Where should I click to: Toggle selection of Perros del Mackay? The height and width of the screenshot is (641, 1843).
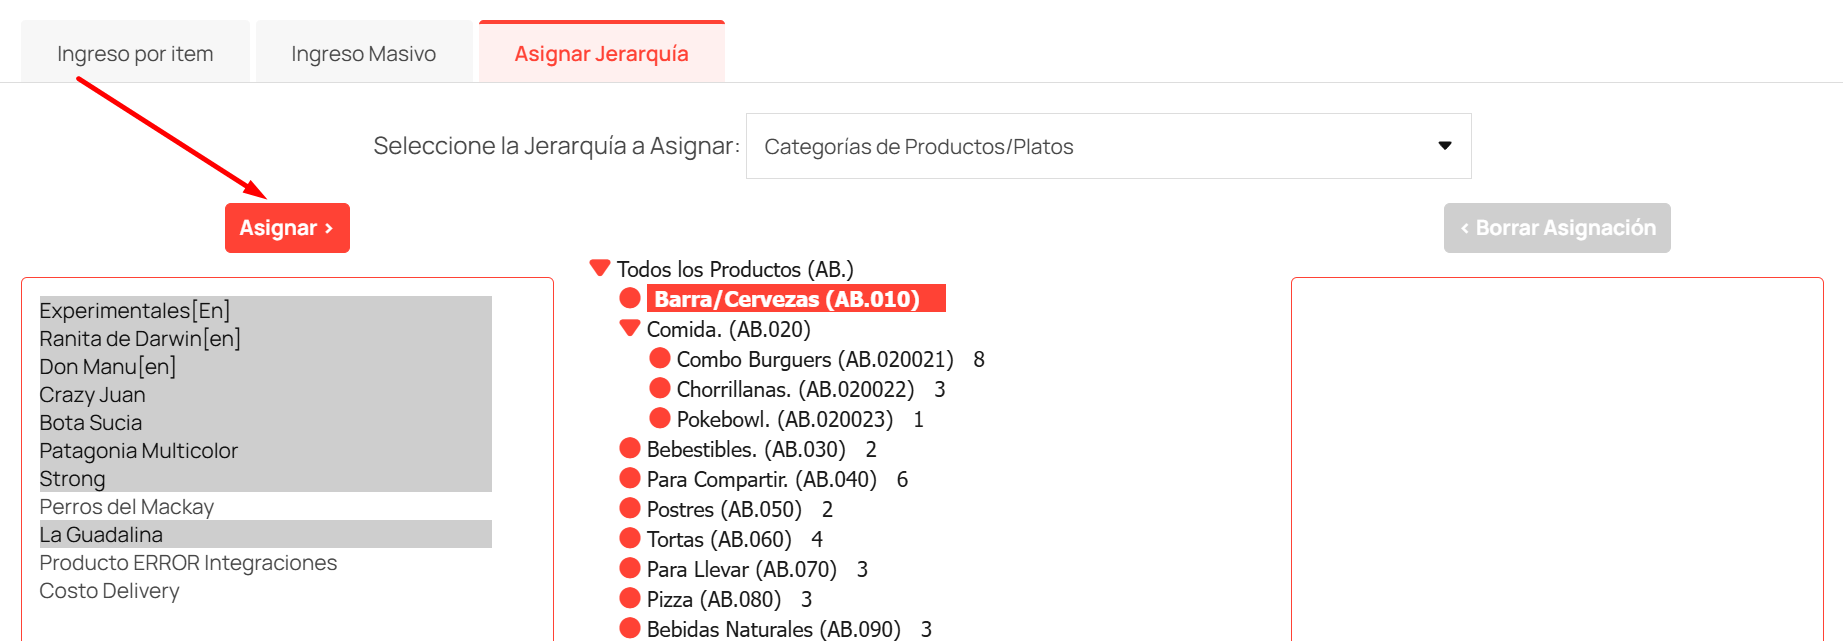coord(126,507)
